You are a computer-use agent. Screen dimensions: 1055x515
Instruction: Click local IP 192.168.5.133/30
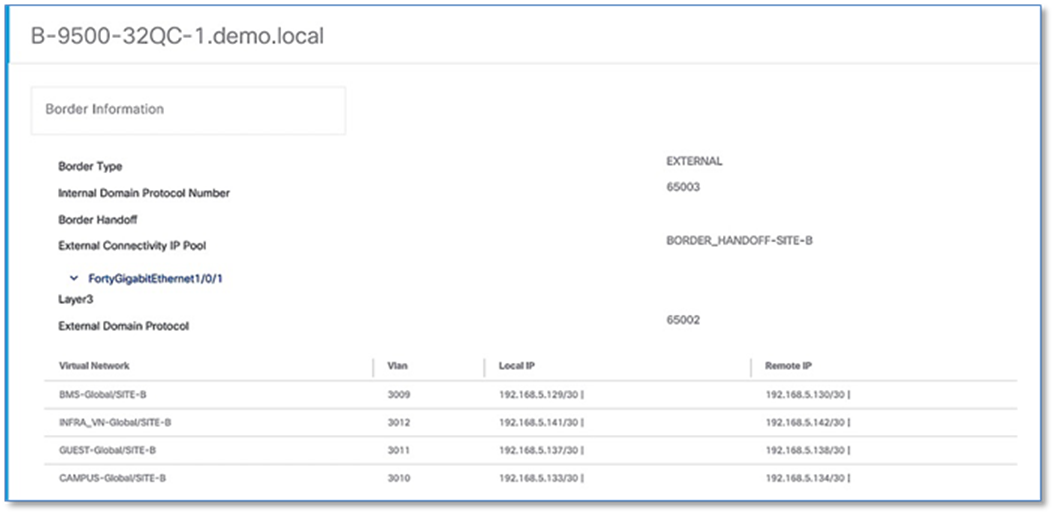(538, 478)
